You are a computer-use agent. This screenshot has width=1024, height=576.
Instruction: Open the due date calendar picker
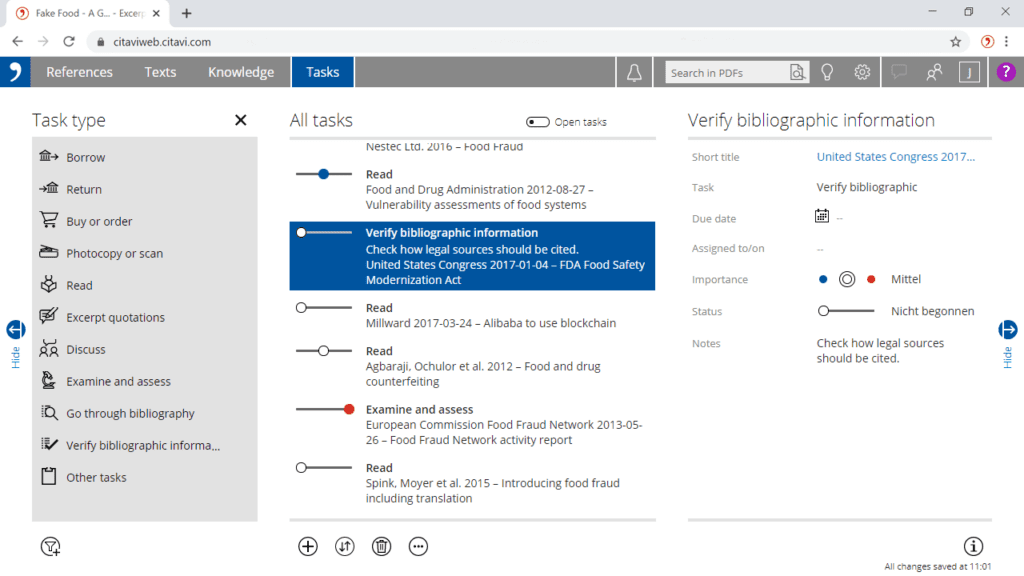click(x=822, y=216)
